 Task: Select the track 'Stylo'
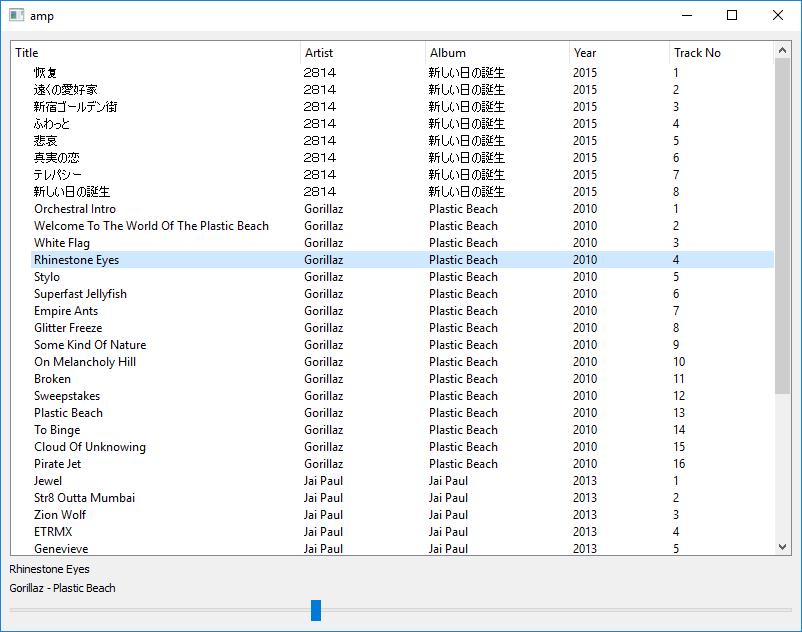(47, 277)
